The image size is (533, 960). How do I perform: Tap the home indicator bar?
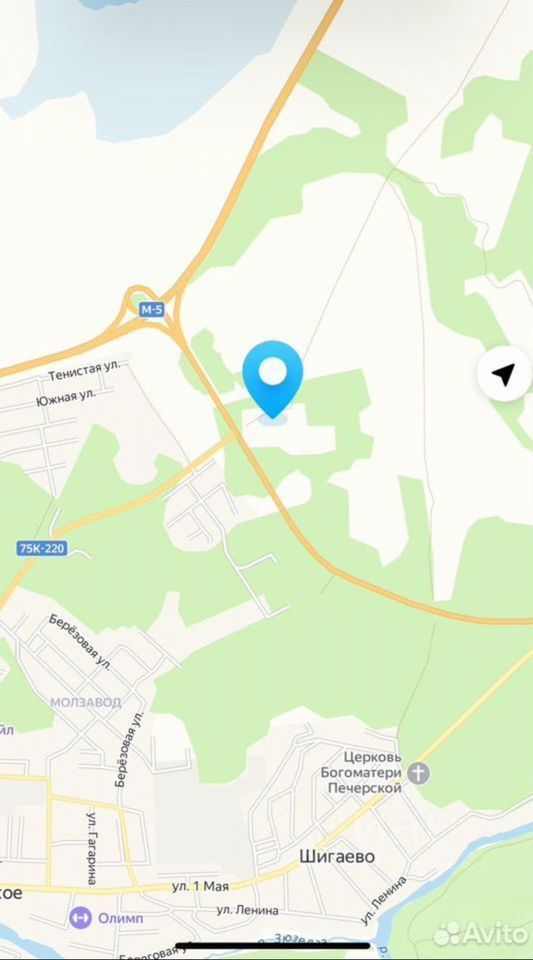273,945
